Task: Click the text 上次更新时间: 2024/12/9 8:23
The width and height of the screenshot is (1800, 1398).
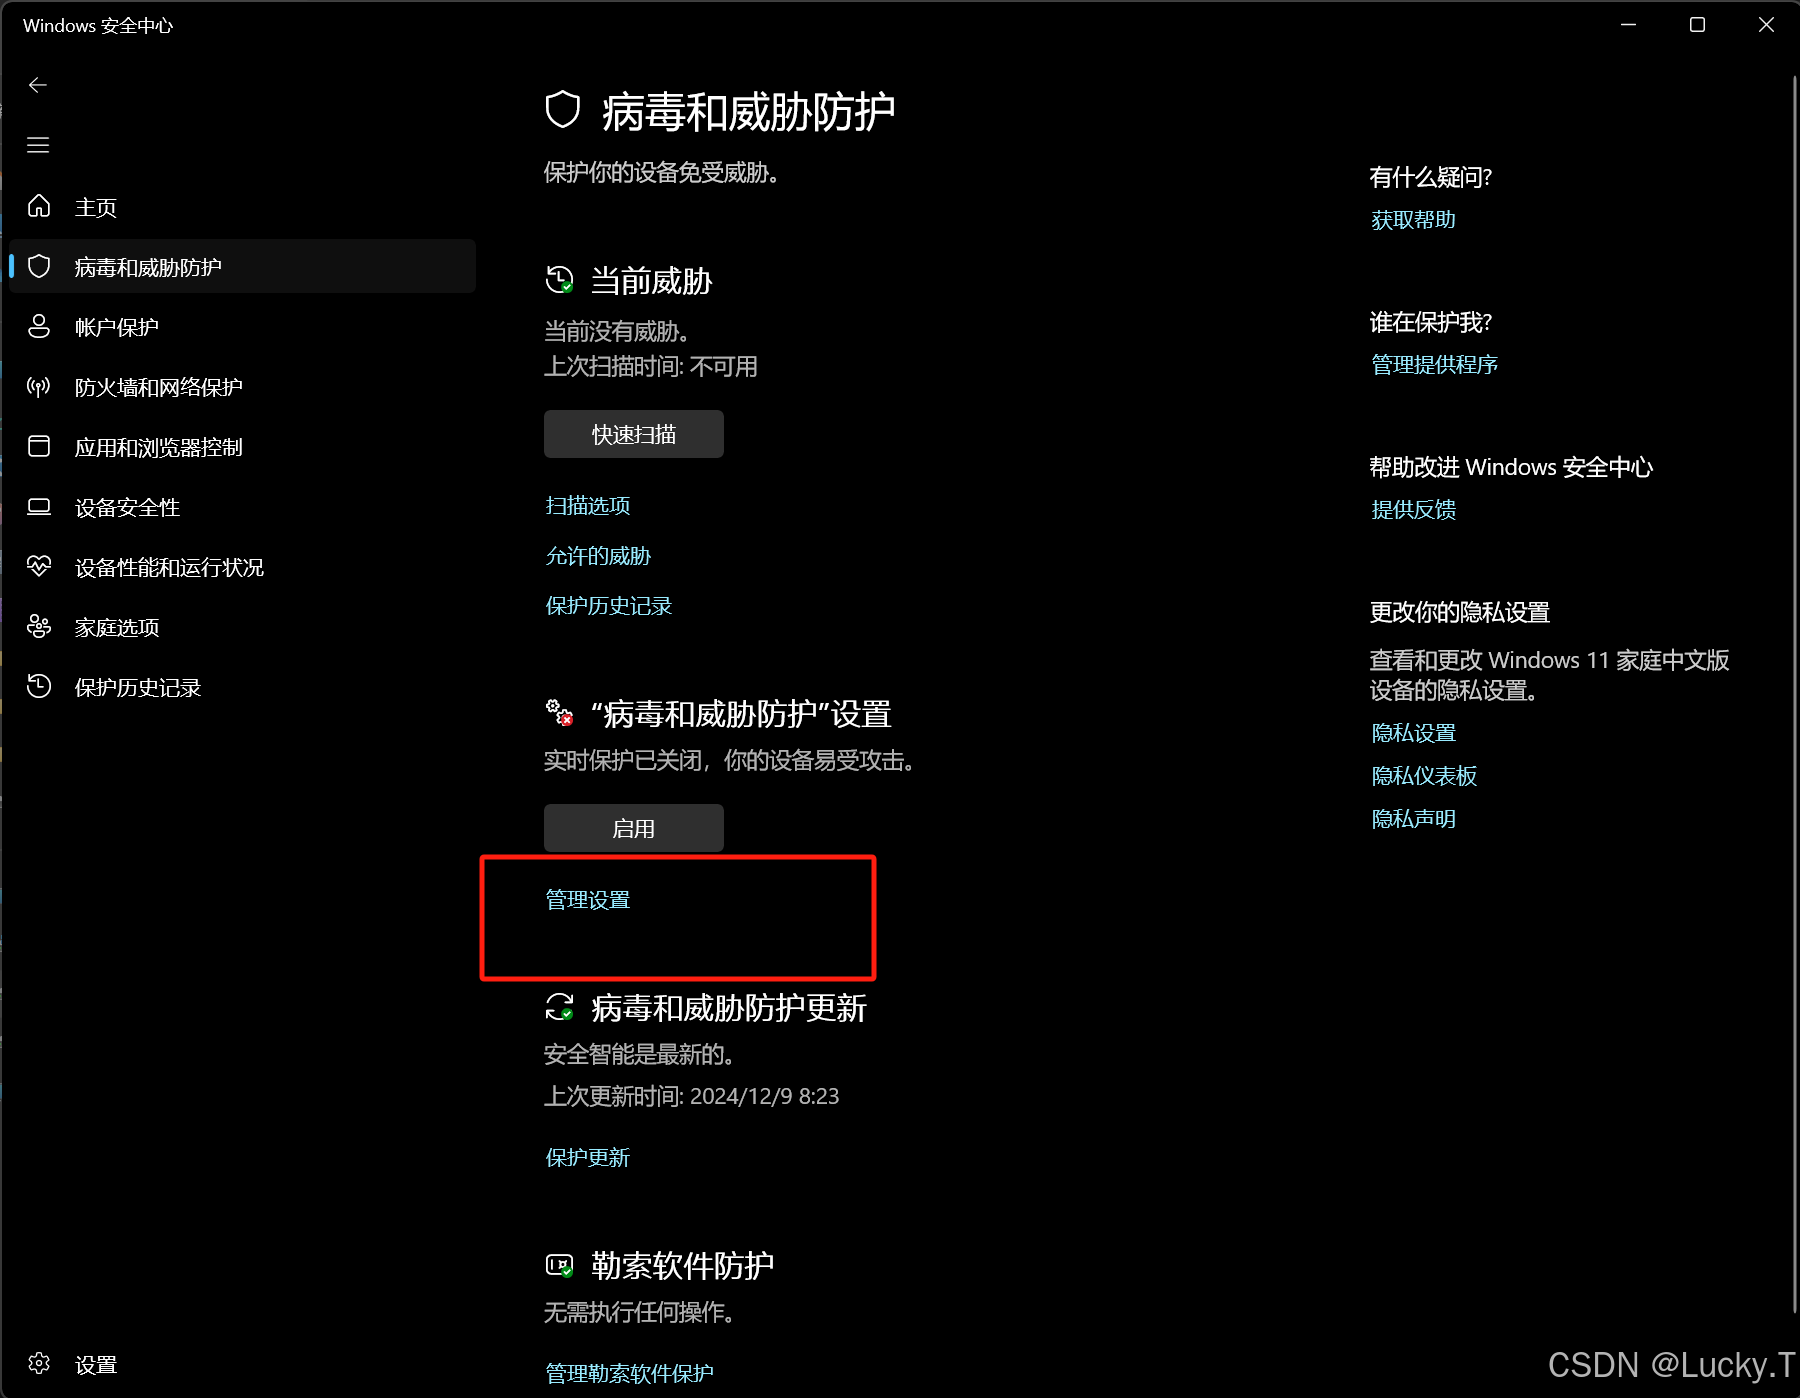Action: (692, 1097)
